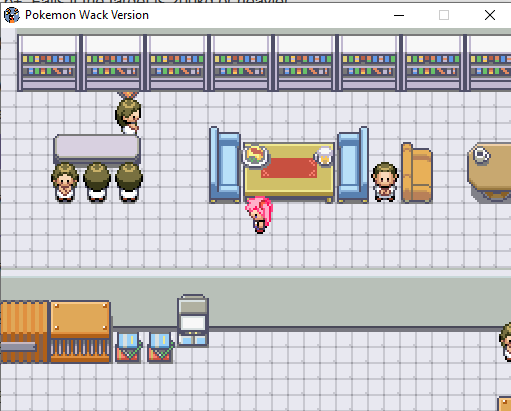Screen dimensions: 511x411
Task: Click the scientist standing beside the orange sofa
Action: 385,182
